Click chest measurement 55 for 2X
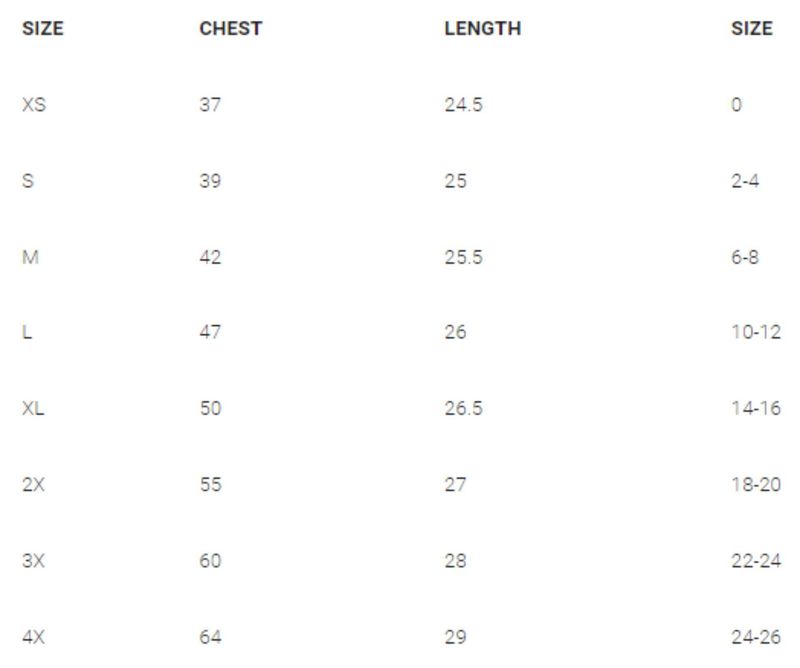 (210, 485)
